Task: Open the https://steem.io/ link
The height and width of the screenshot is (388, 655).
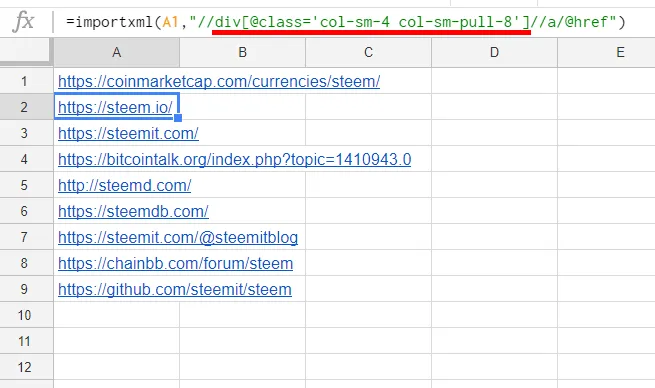Action: tap(115, 107)
